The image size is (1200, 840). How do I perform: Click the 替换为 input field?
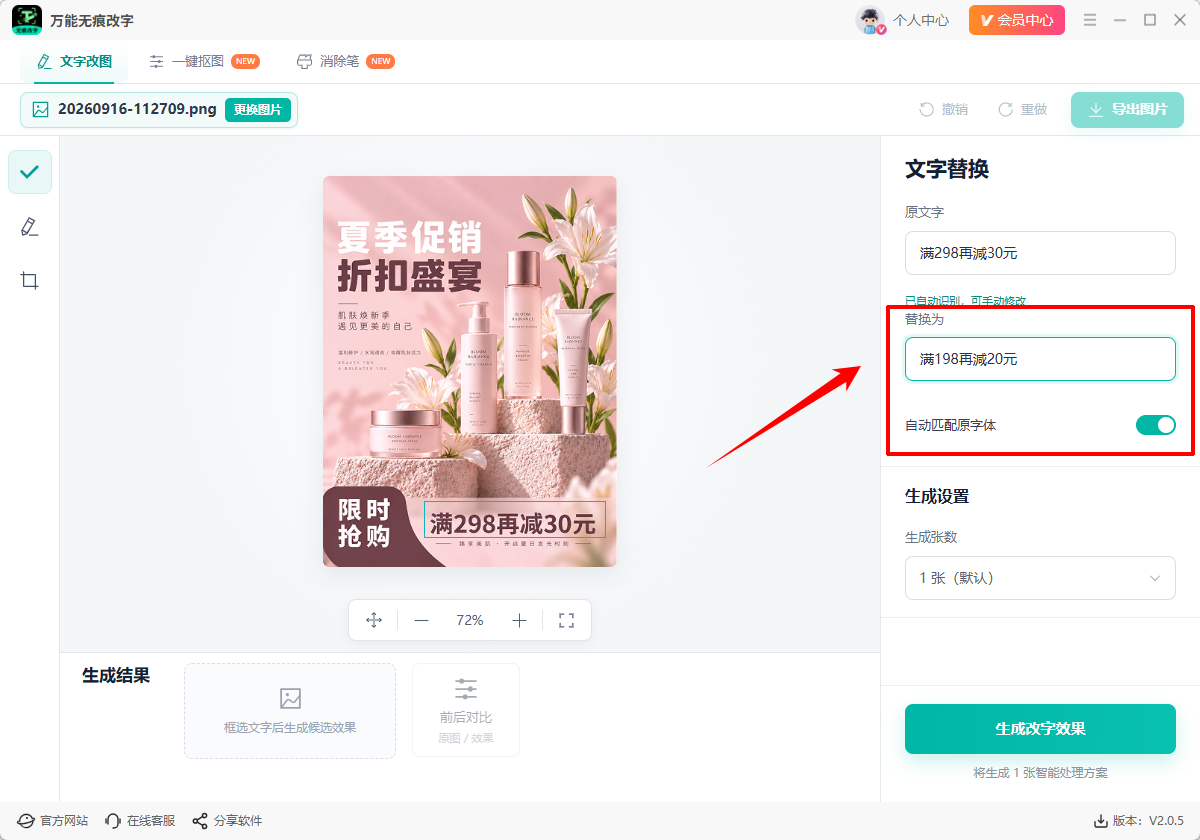(x=1040, y=359)
